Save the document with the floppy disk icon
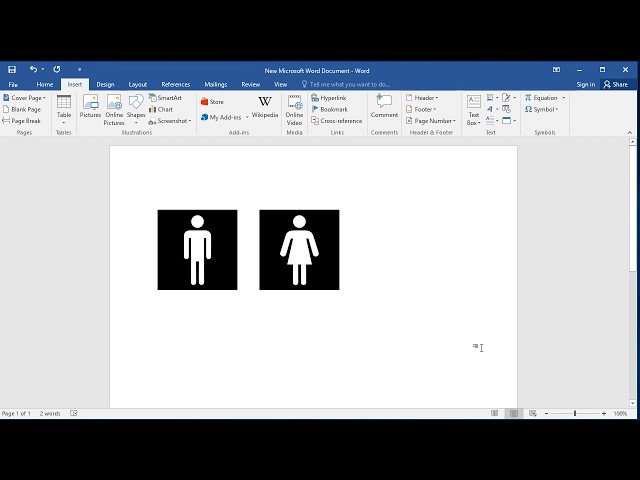Image resolution: width=640 pixels, height=480 pixels. (12, 69)
